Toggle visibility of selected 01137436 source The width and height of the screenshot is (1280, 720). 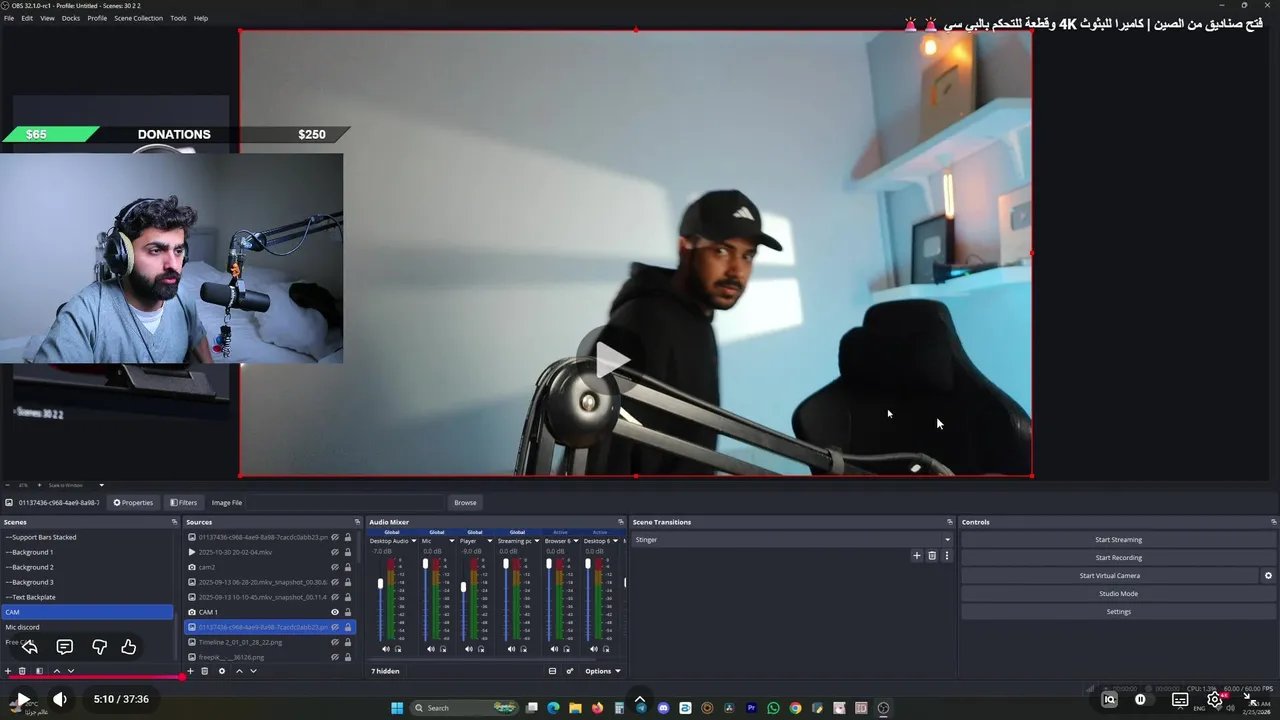tap(335, 627)
